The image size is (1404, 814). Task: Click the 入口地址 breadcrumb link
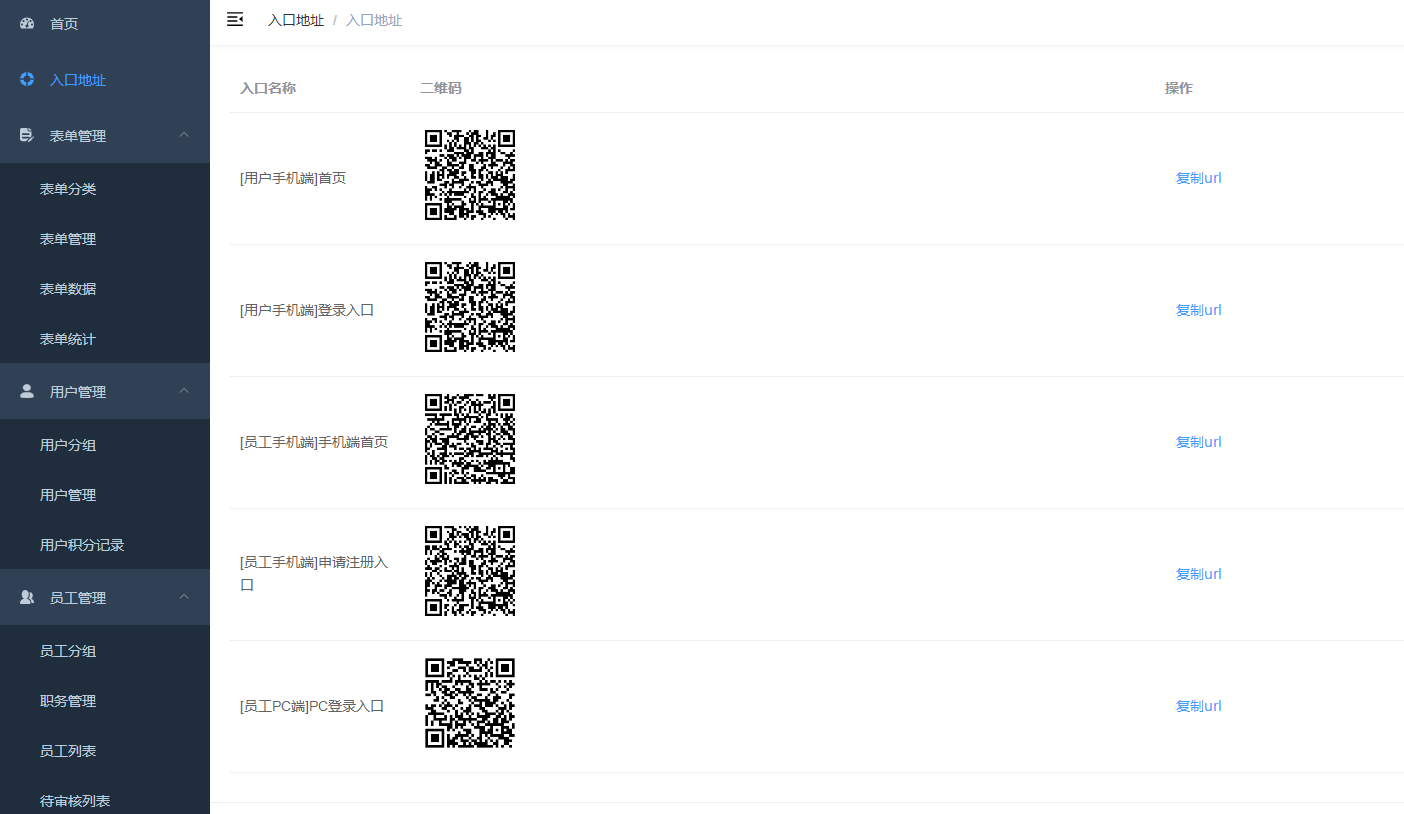tap(297, 19)
